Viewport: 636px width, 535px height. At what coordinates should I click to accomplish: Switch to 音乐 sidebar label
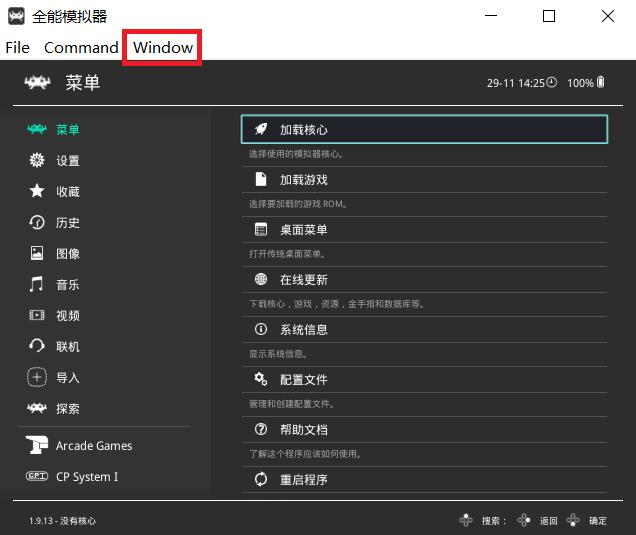[68, 285]
